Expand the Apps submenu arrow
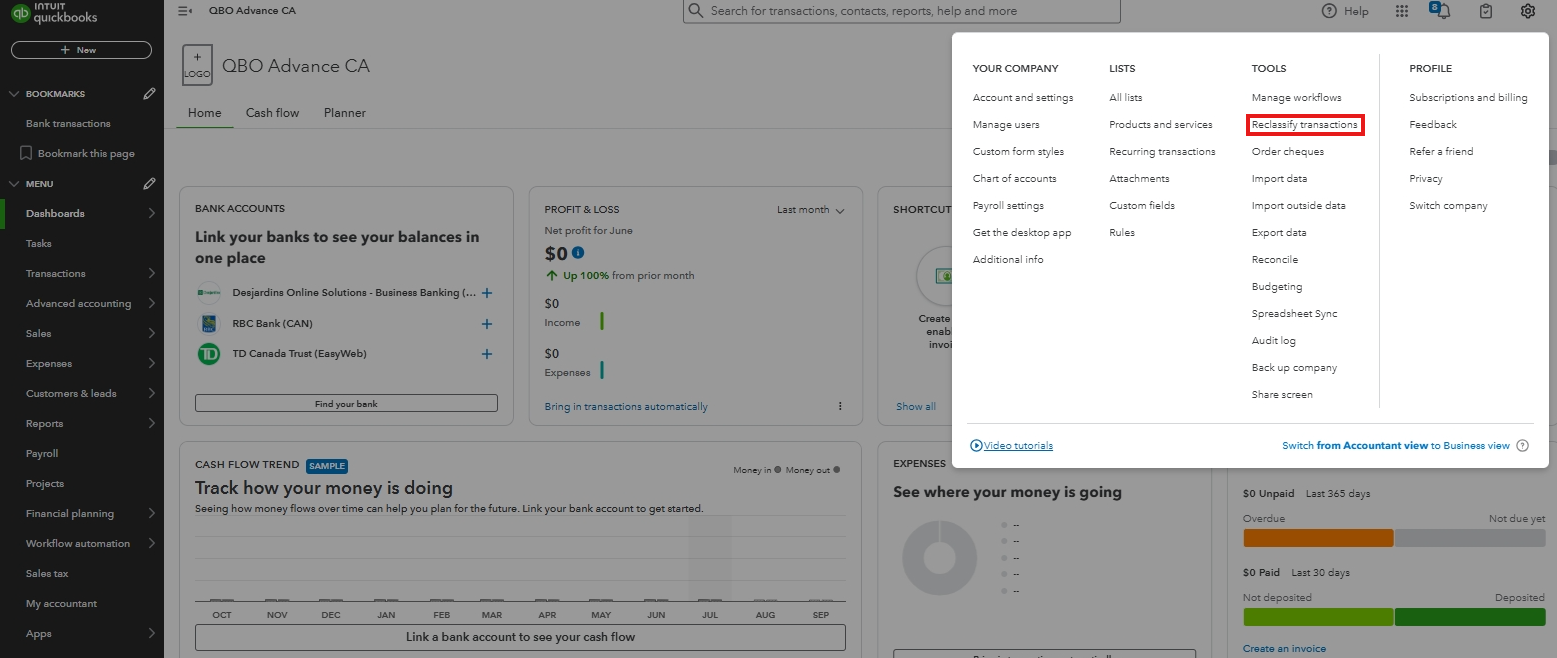Image resolution: width=1557 pixels, height=658 pixels. 151,633
